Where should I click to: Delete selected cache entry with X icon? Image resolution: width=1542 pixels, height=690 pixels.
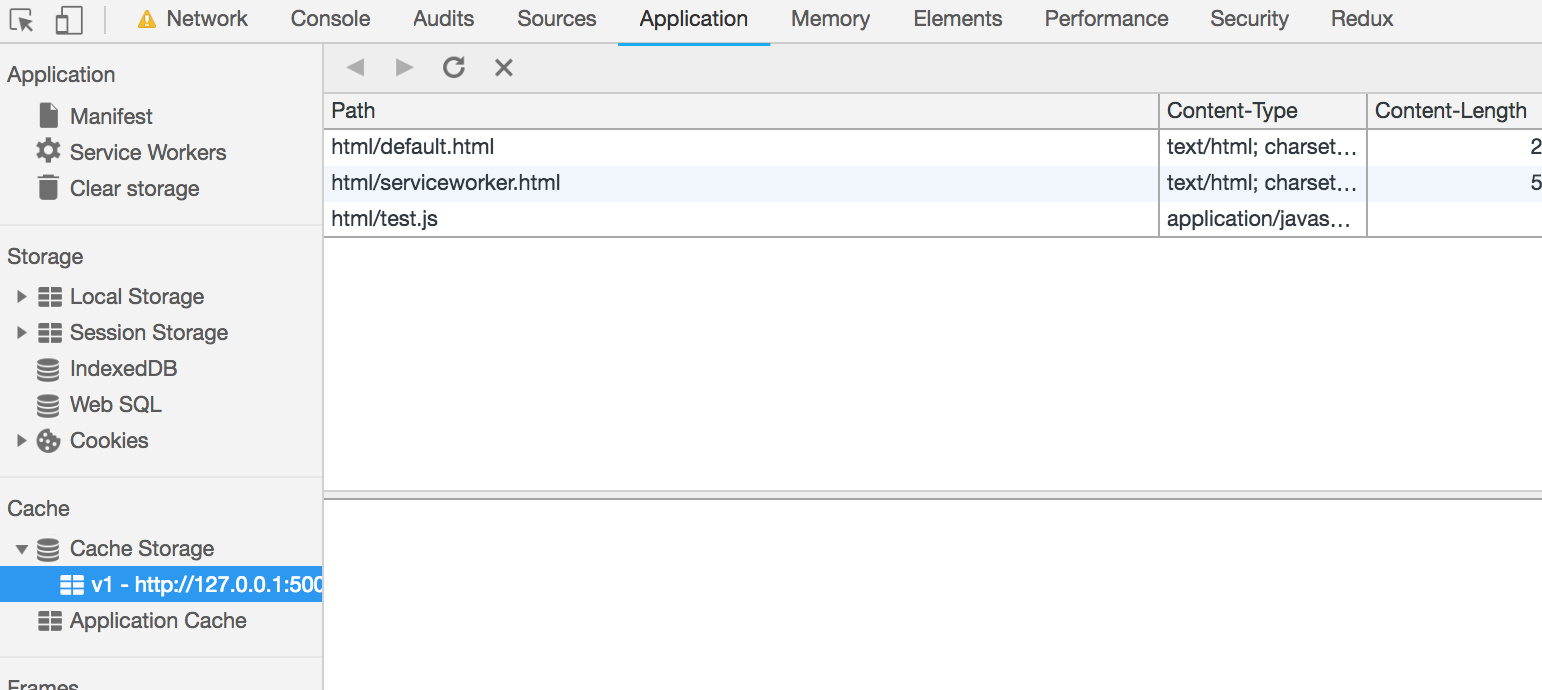503,67
